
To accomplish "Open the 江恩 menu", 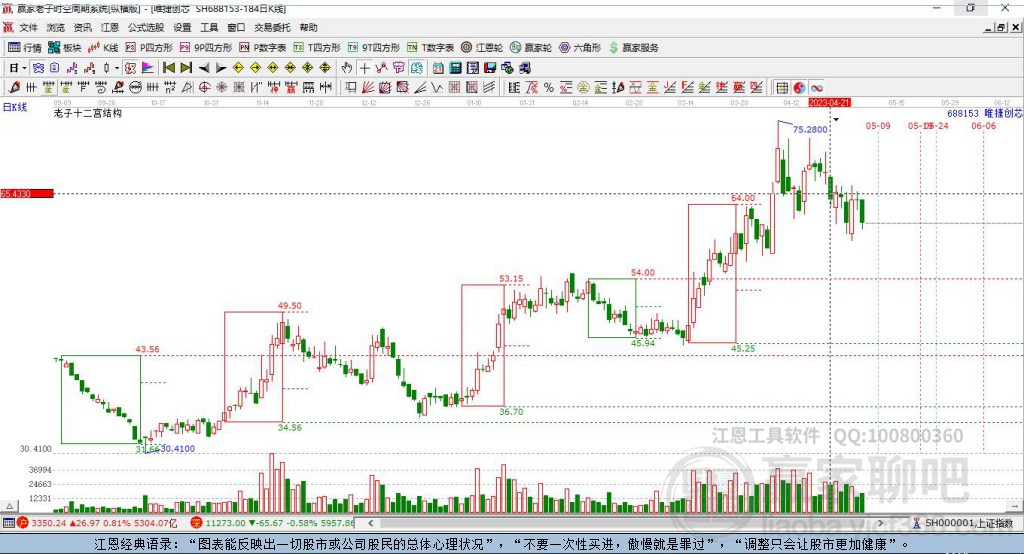I will click(110, 27).
